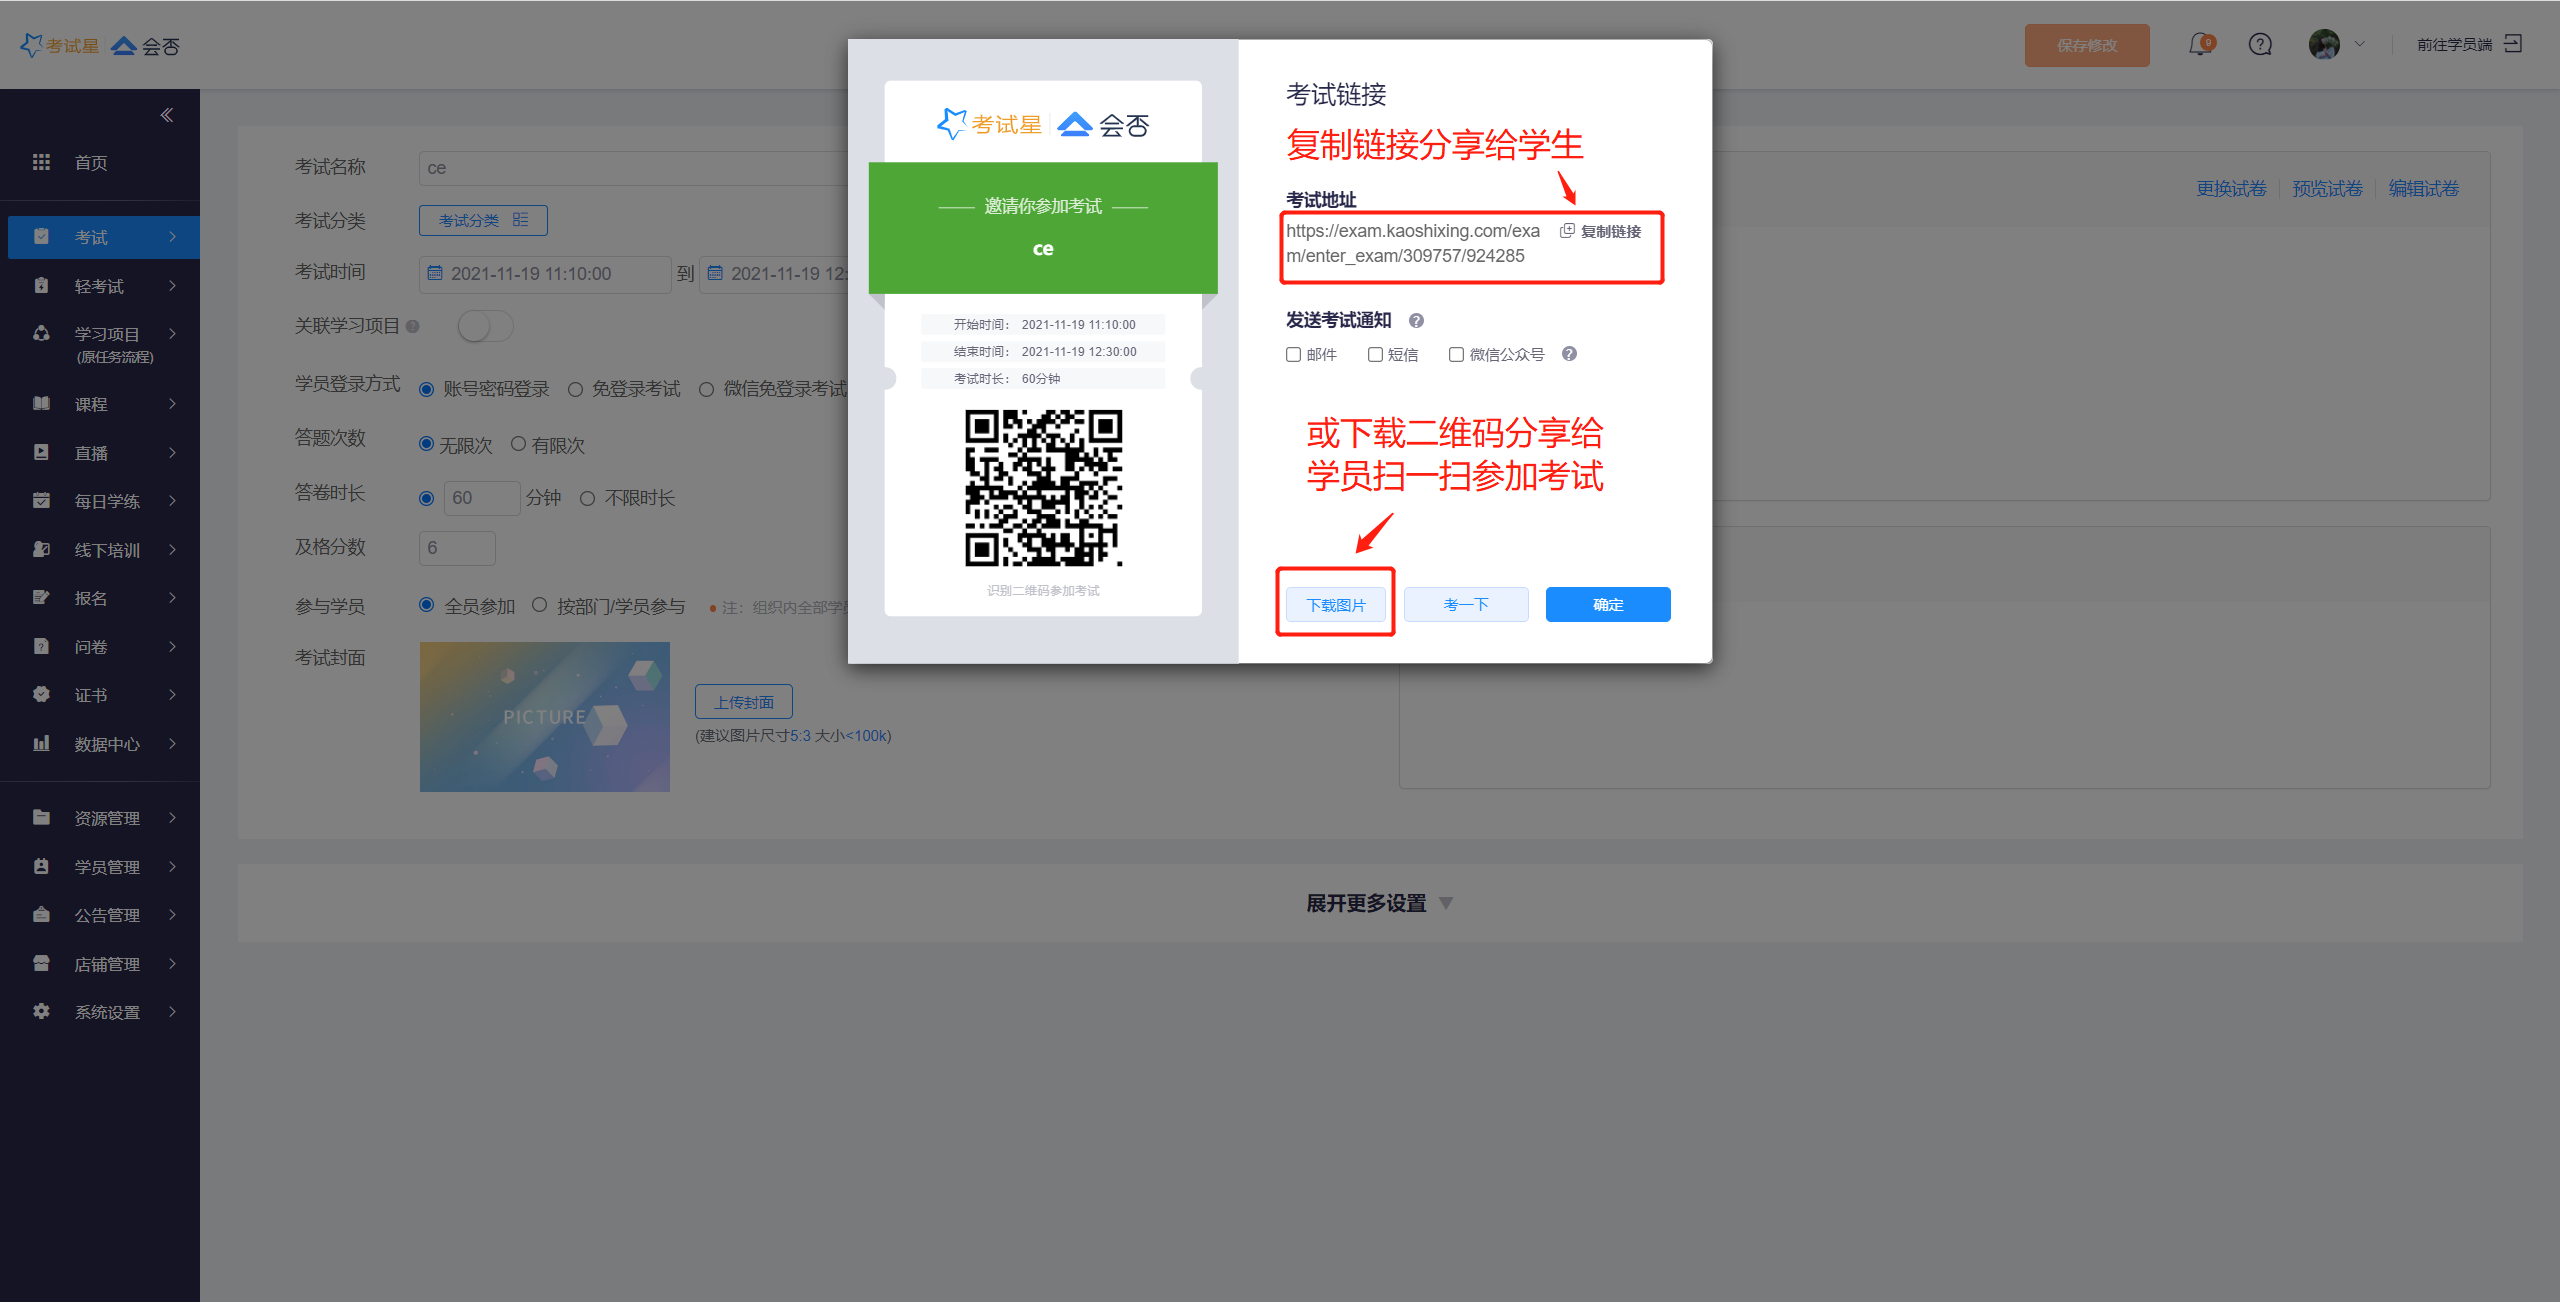Open 学员管理 in the sidebar
Screen dimensions: 2560x1302
(x=107, y=867)
